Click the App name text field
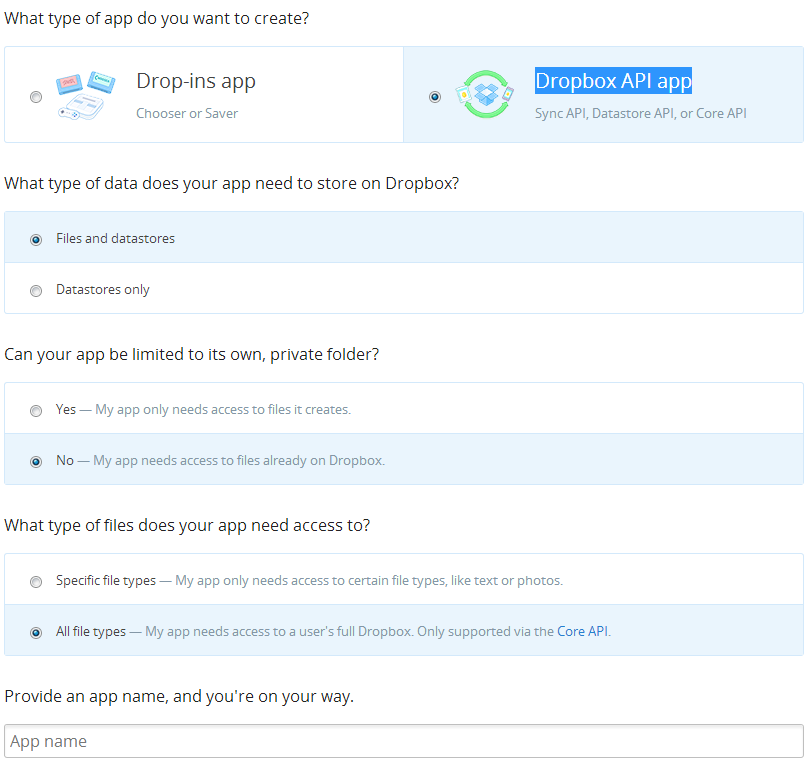This screenshot has width=810, height=768. pyautogui.click(x=404, y=741)
